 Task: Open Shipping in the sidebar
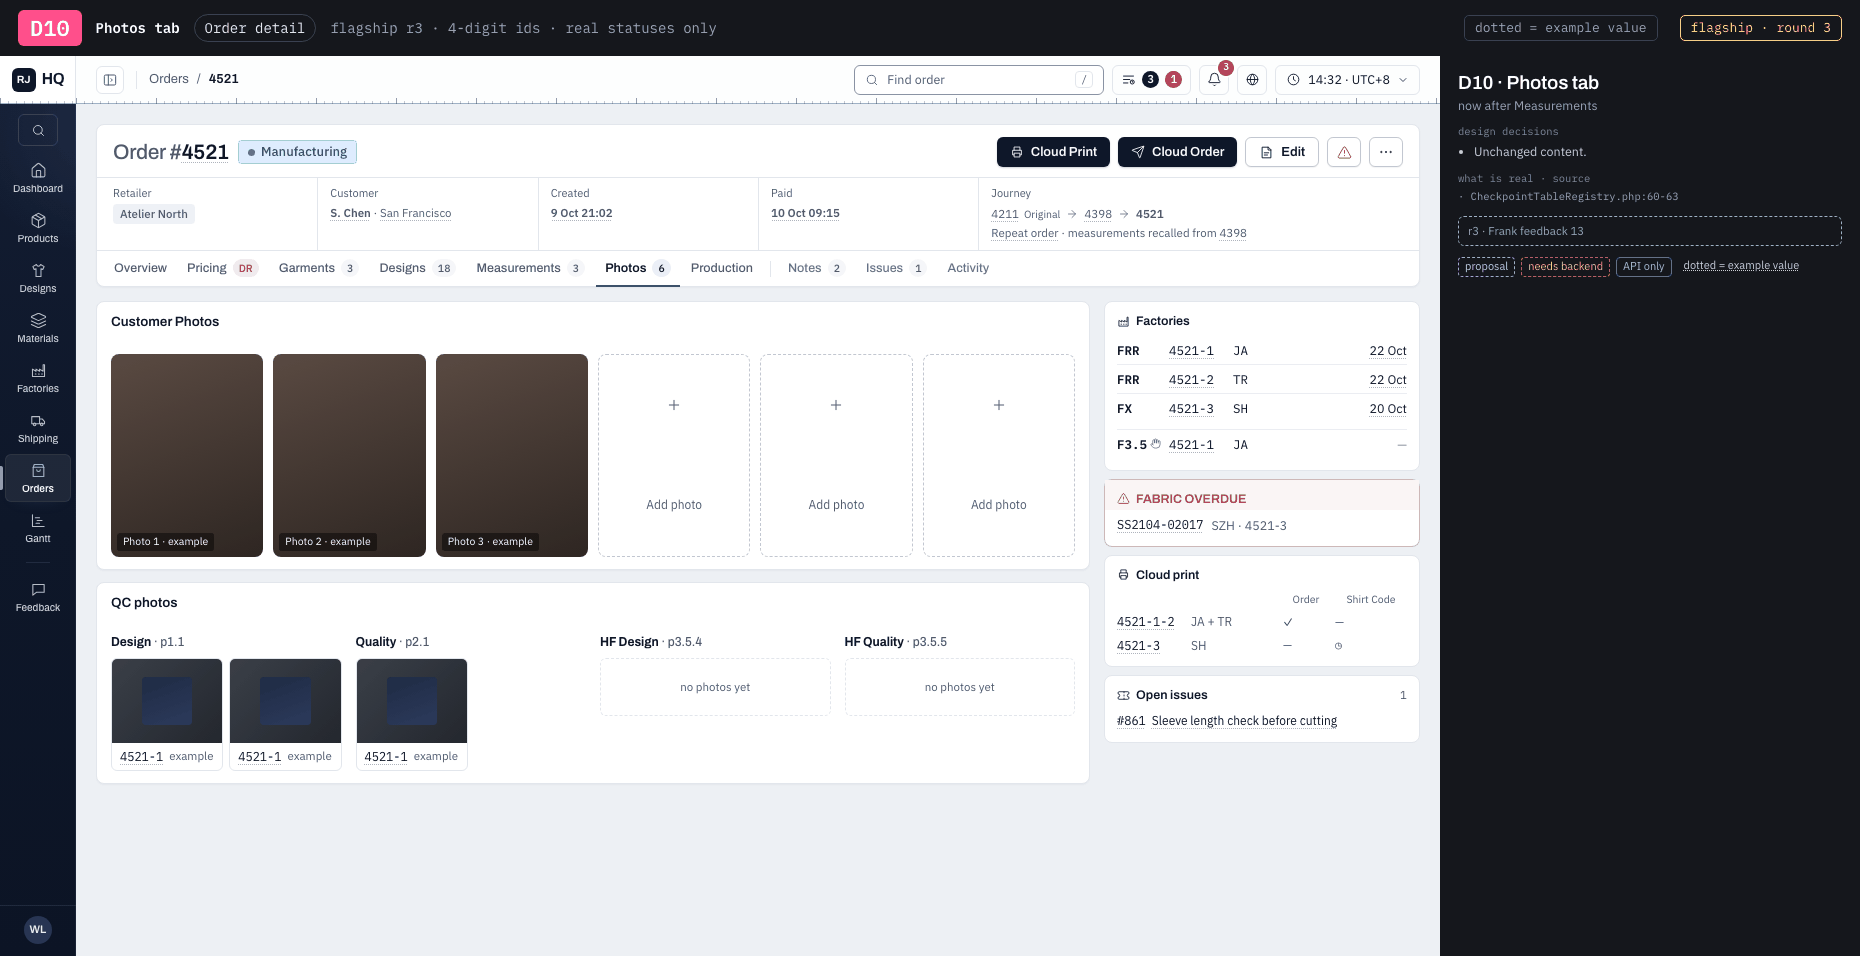click(x=38, y=428)
